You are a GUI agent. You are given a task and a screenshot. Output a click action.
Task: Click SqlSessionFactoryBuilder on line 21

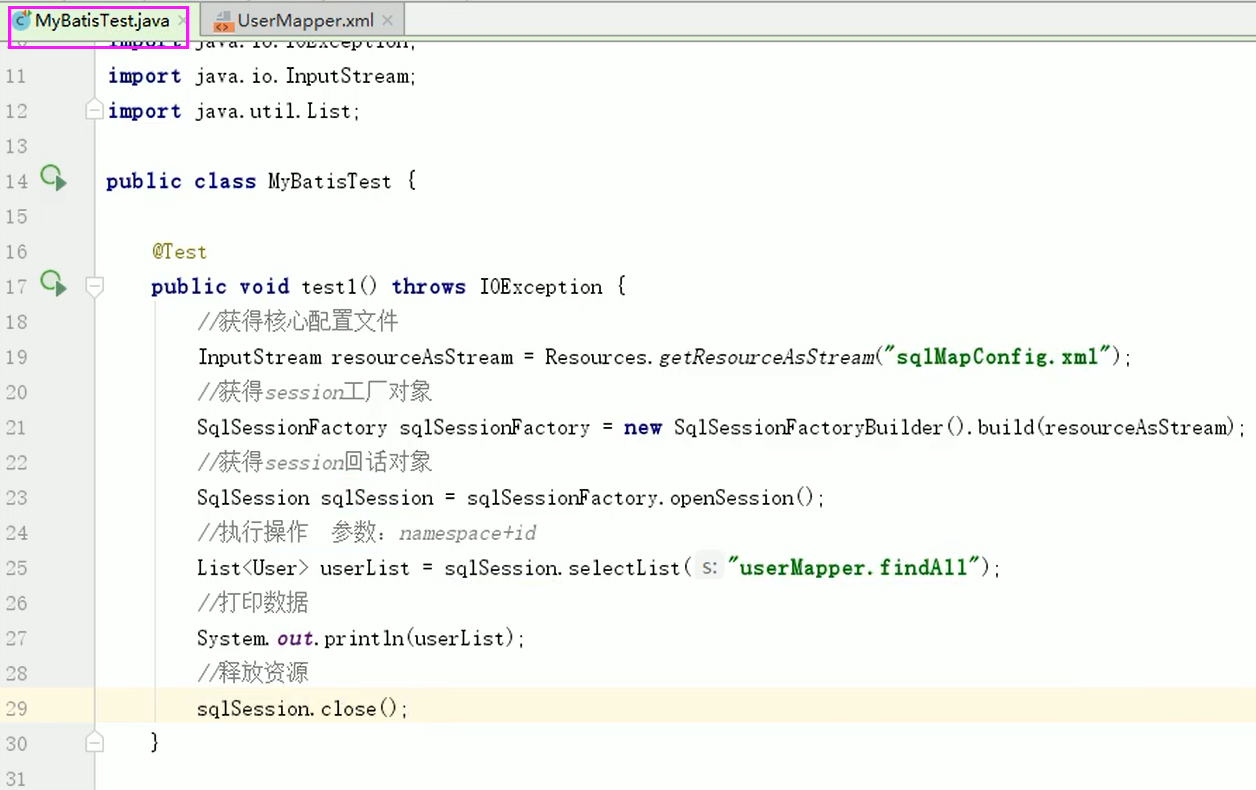point(809,427)
